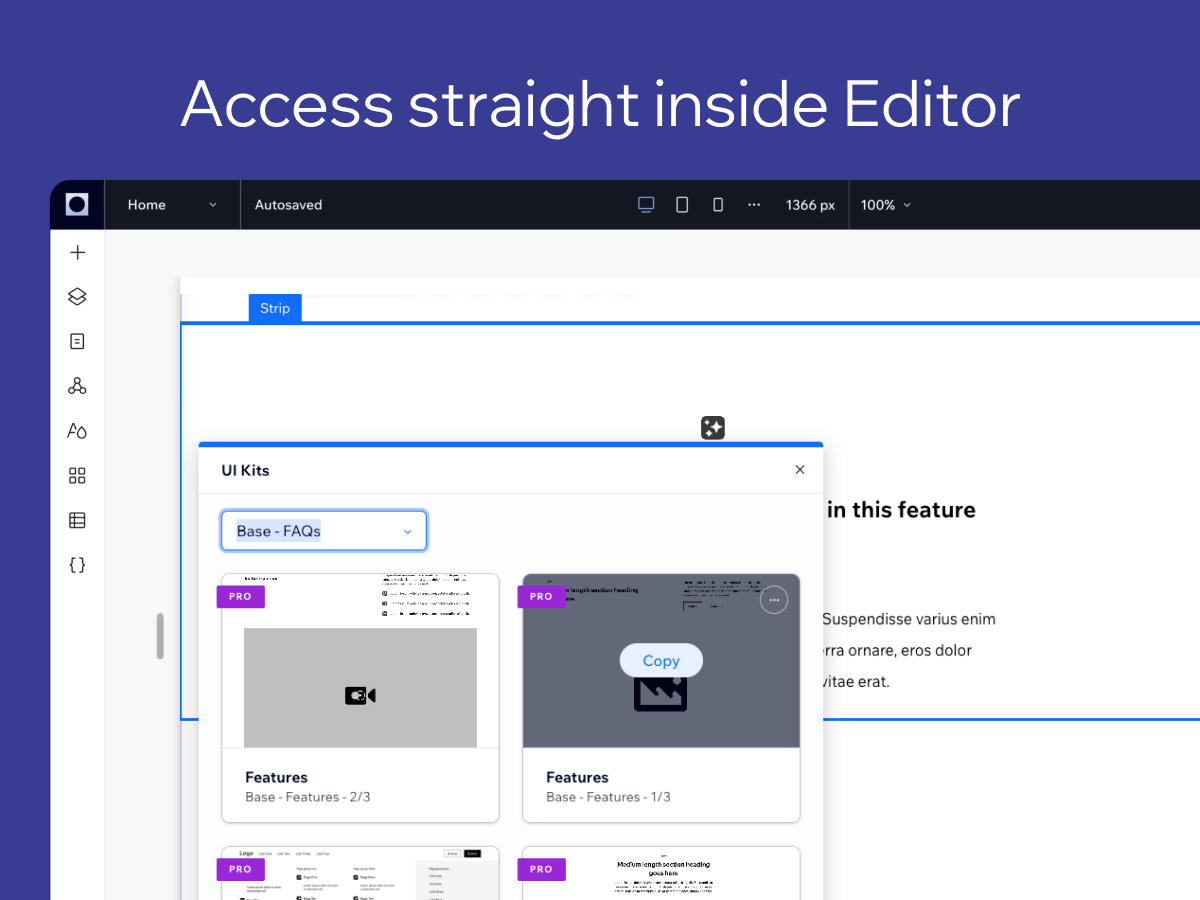Select the Features 2/3 video thumbnail
1200x900 pixels.
[360, 661]
